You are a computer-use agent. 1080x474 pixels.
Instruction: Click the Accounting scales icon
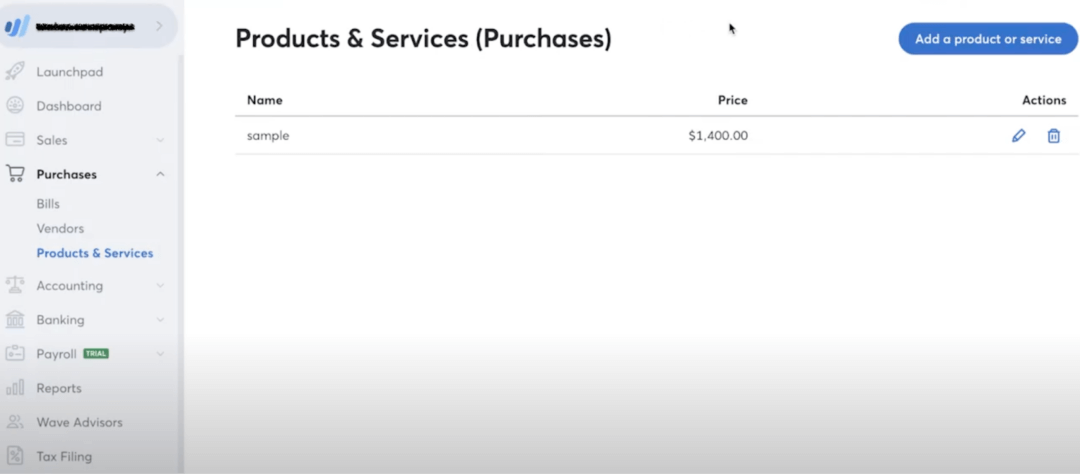15,285
